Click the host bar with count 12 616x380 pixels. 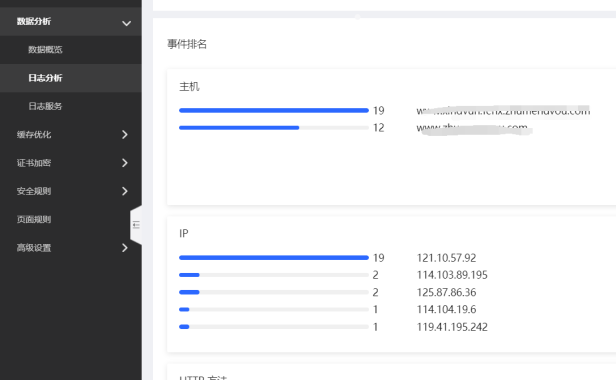(274, 128)
